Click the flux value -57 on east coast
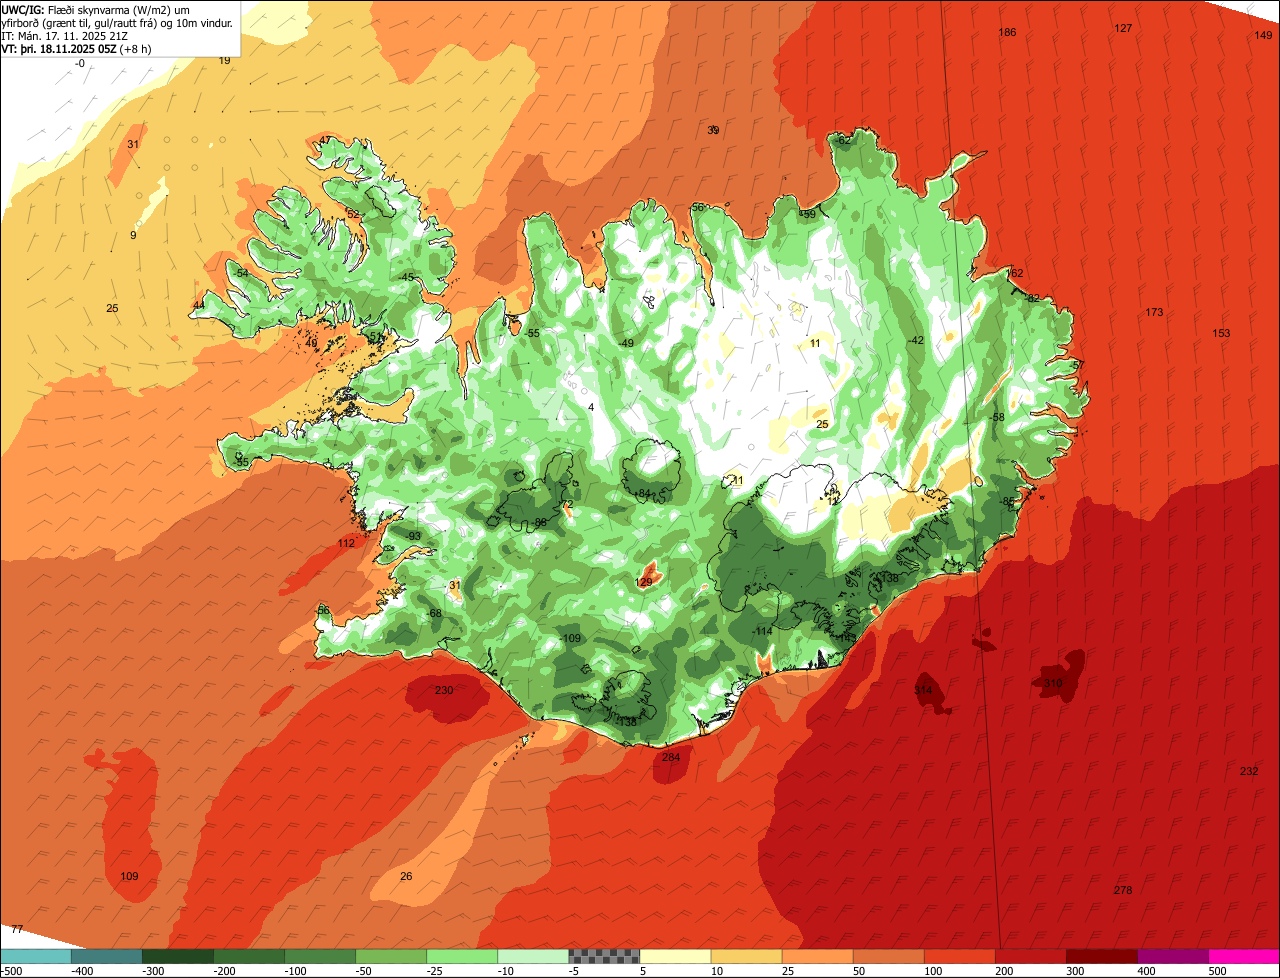This screenshot has height=978, width=1280. pyautogui.click(x=1077, y=365)
